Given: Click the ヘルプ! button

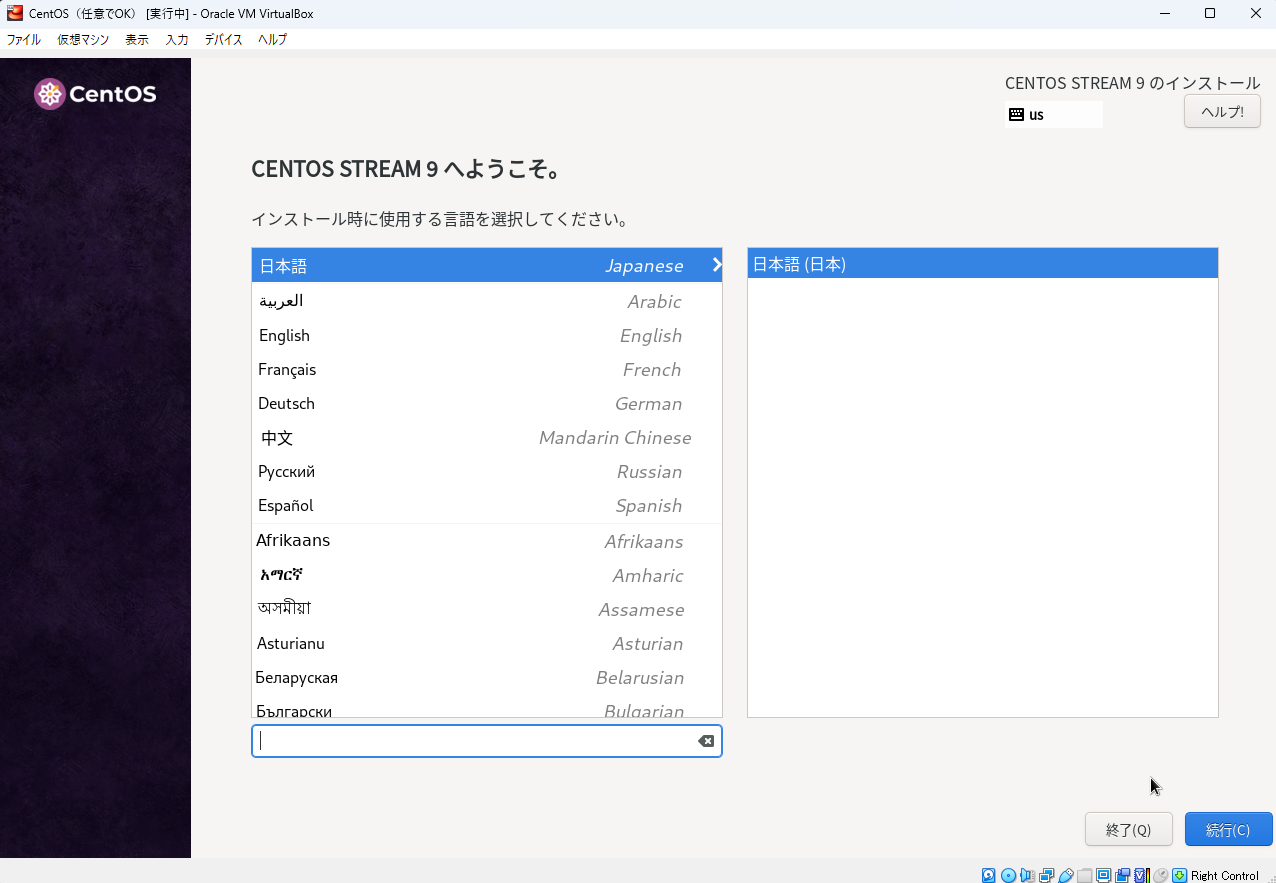Looking at the screenshot, I should click(x=1221, y=111).
